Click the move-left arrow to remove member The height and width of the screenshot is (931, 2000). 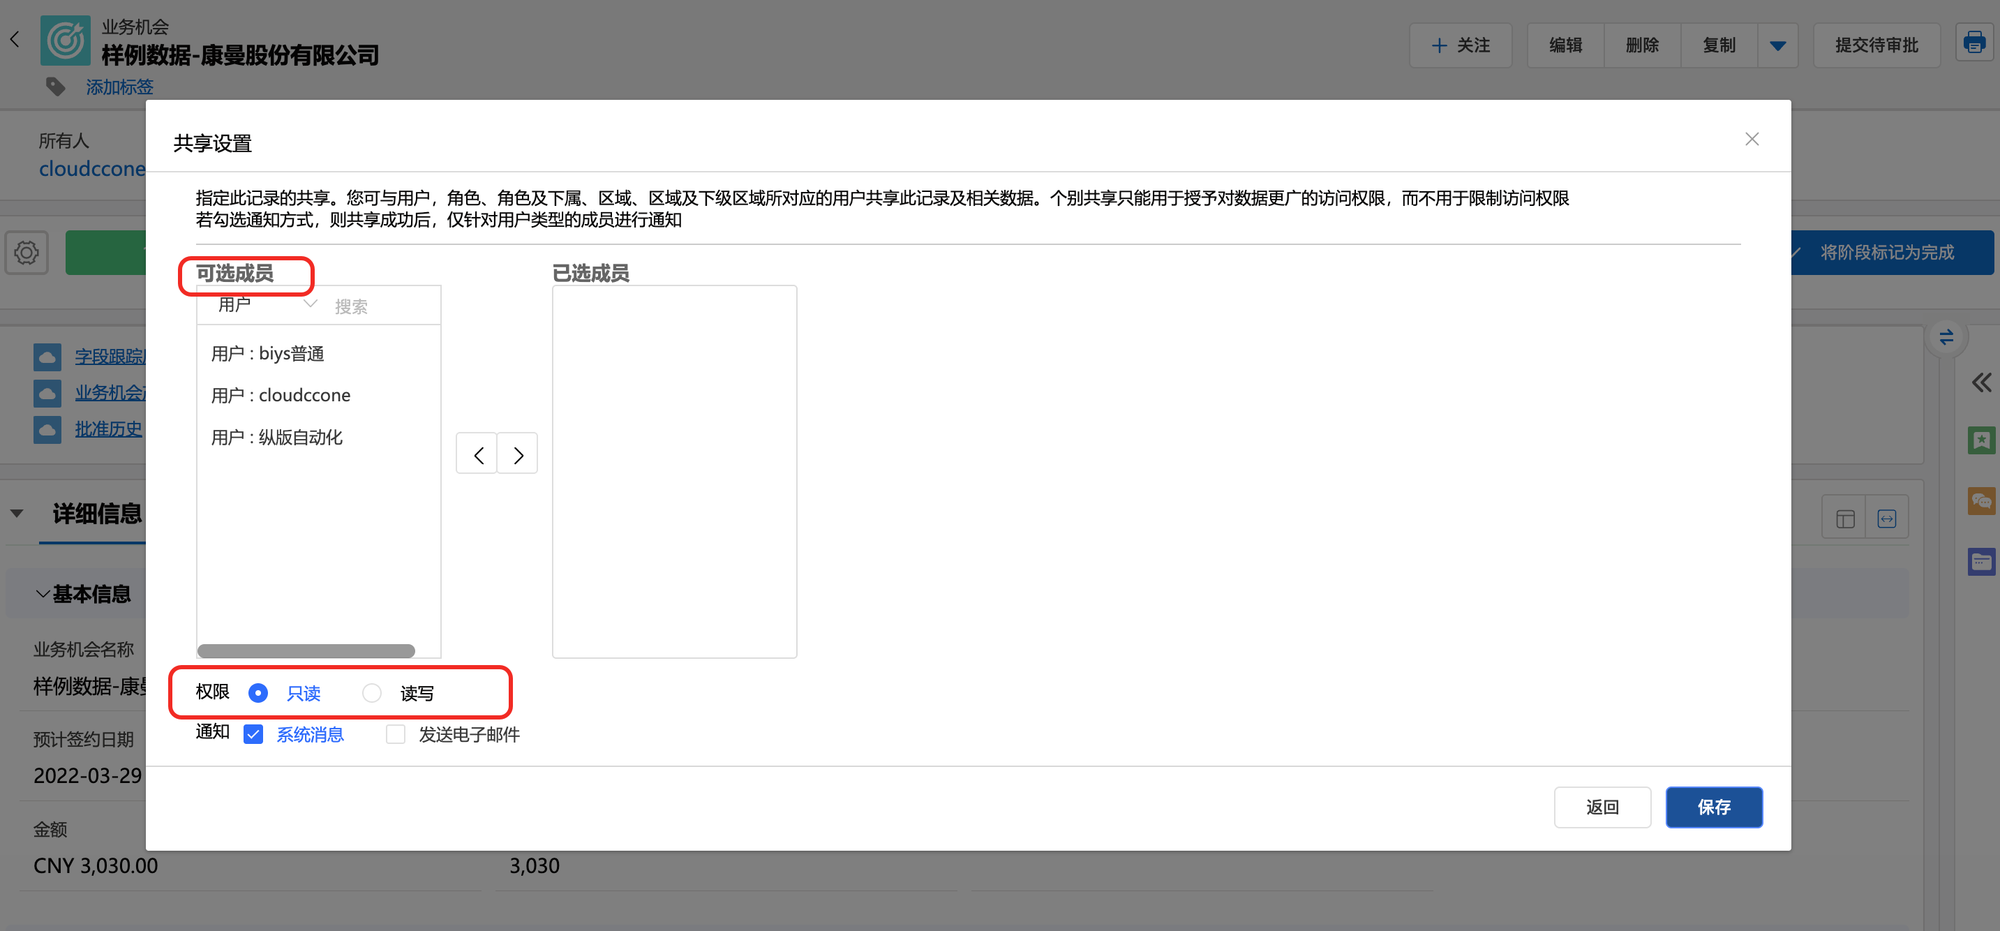pyautogui.click(x=478, y=455)
